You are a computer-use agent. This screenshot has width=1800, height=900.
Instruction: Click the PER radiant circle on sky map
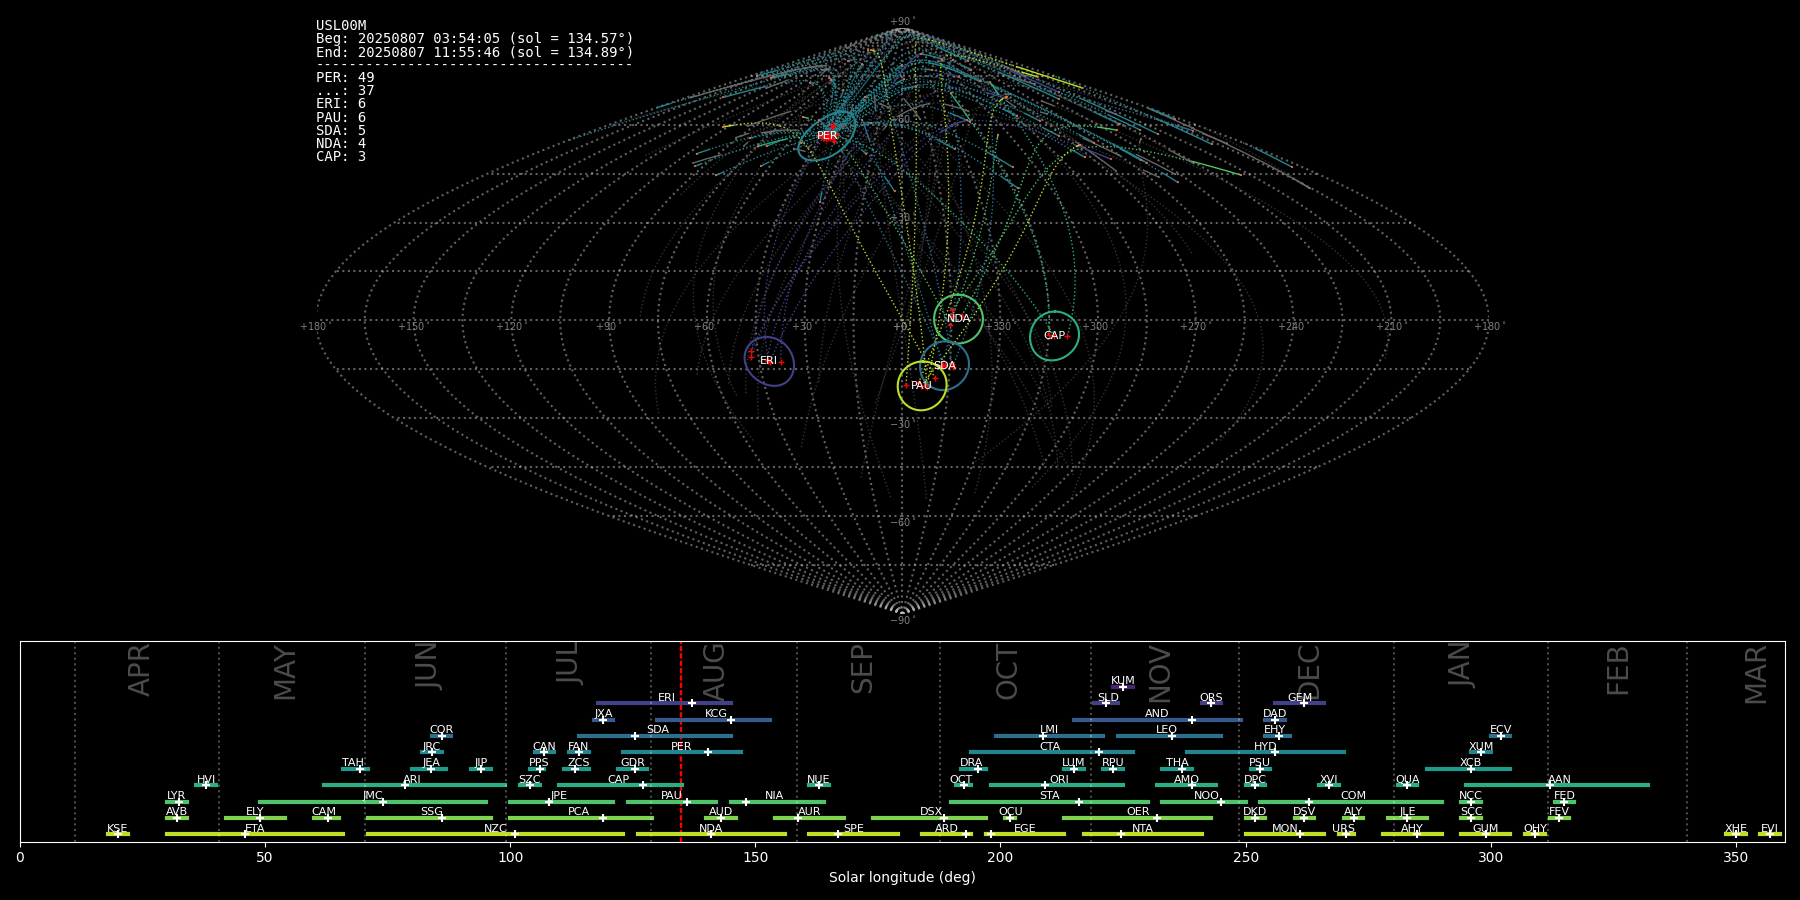click(x=827, y=136)
